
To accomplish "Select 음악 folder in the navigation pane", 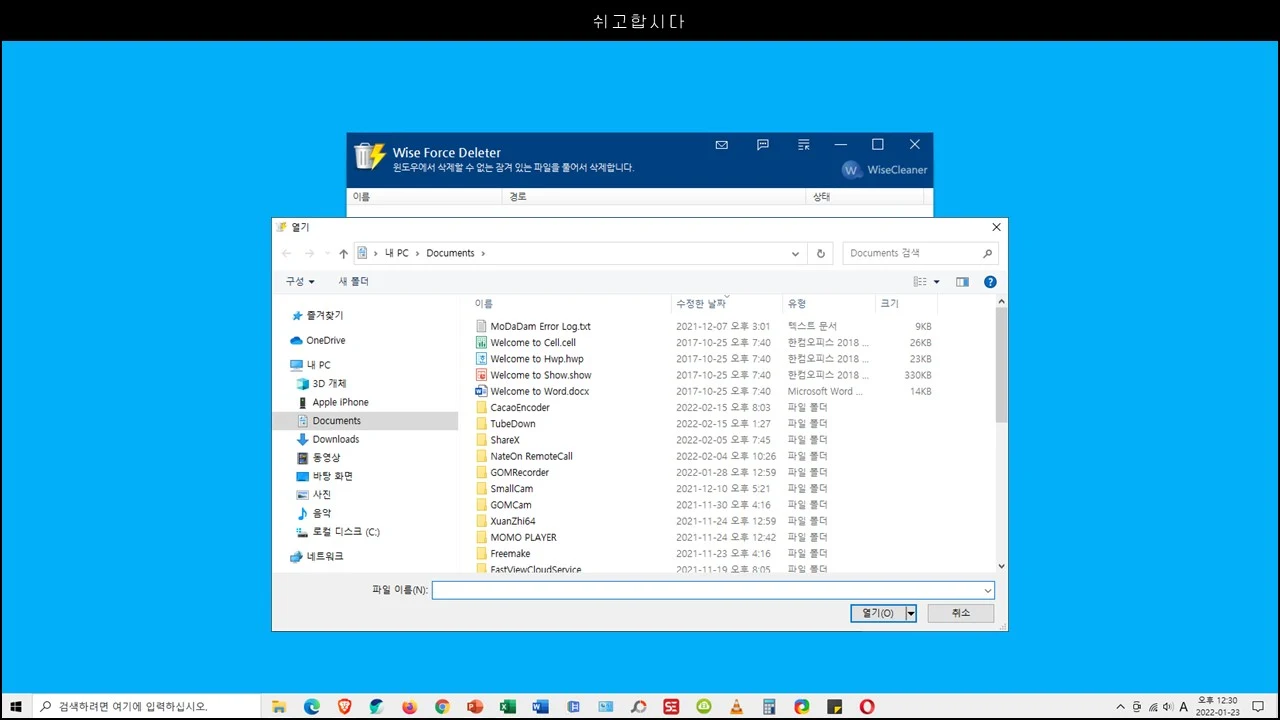I will [x=321, y=514].
